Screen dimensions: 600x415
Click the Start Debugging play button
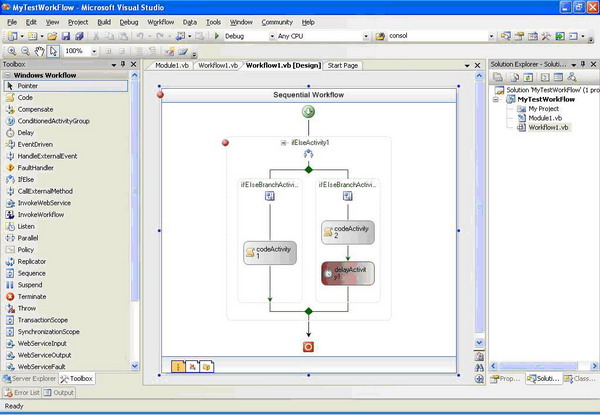(217, 36)
